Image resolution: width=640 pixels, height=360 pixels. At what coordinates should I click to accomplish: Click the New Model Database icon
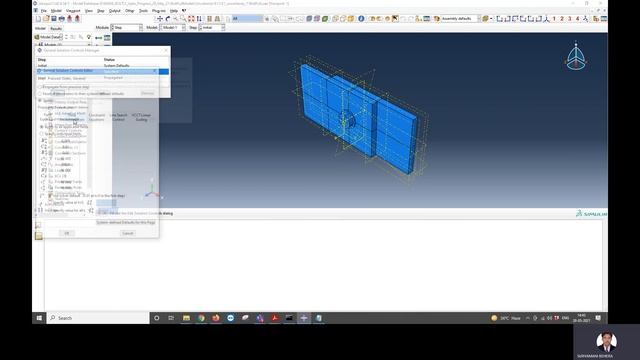38,19
